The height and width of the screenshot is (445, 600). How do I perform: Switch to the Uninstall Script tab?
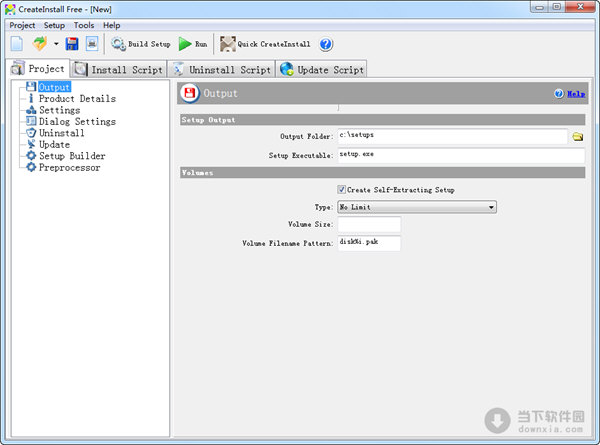[x=222, y=69]
